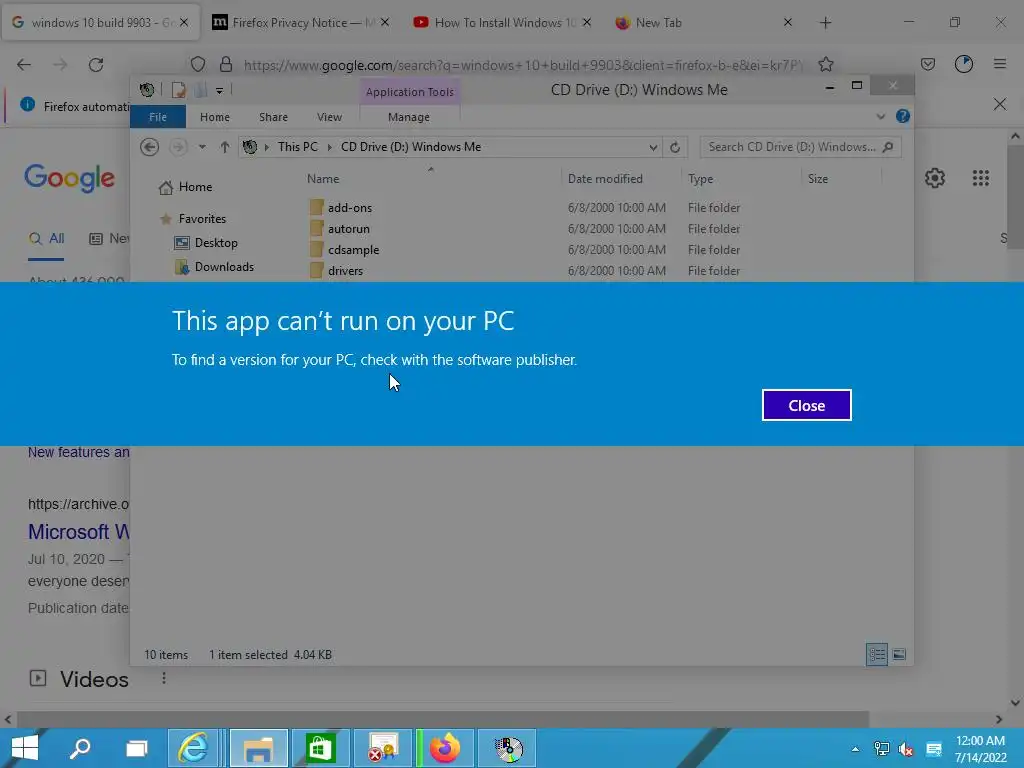Viewport: 1024px width, 768px height.
Task: Switch to the New Tab browser tab
Action: [x=703, y=23]
